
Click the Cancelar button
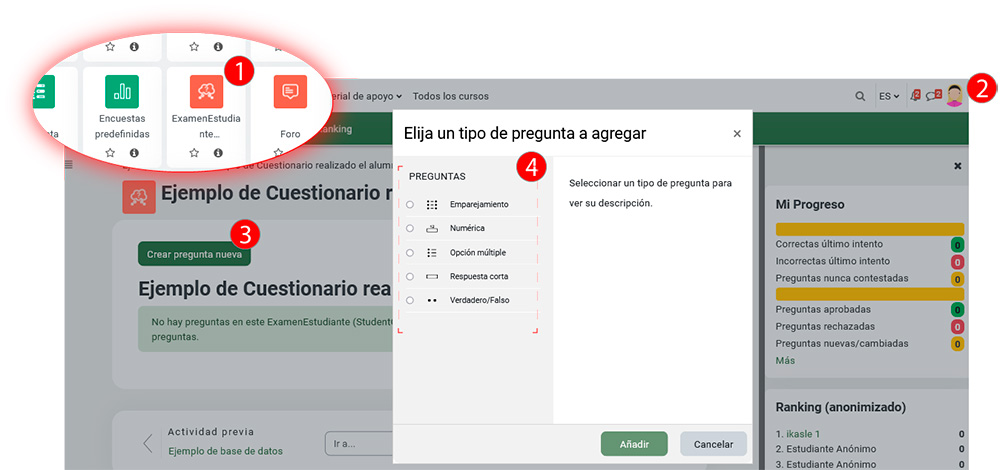pyautogui.click(x=714, y=444)
